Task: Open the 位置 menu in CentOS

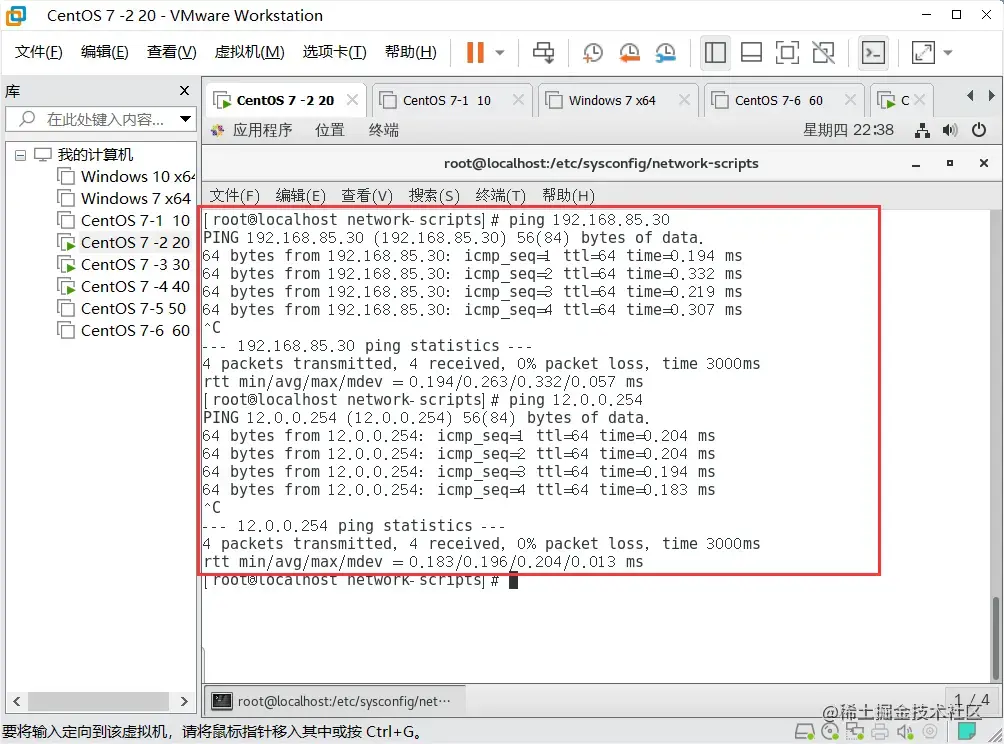Action: click(330, 131)
